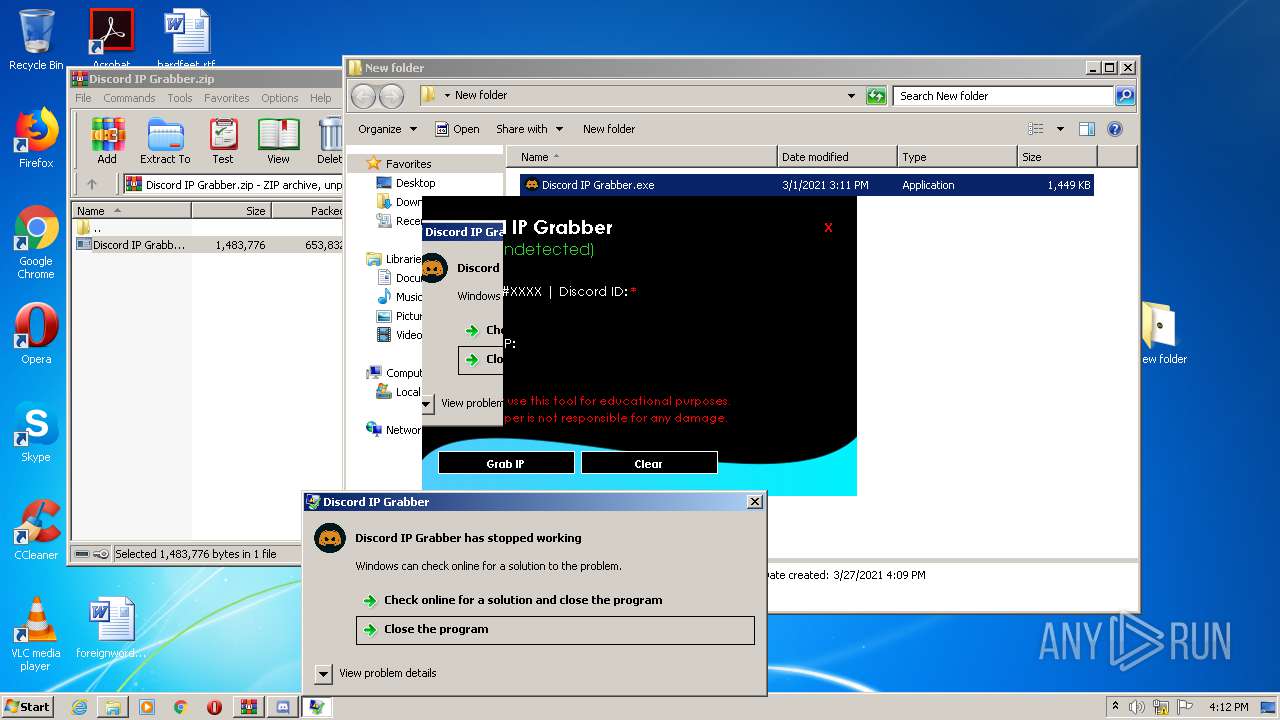Open the Commands menu in WinRAR
1280x720 pixels.
click(x=129, y=98)
